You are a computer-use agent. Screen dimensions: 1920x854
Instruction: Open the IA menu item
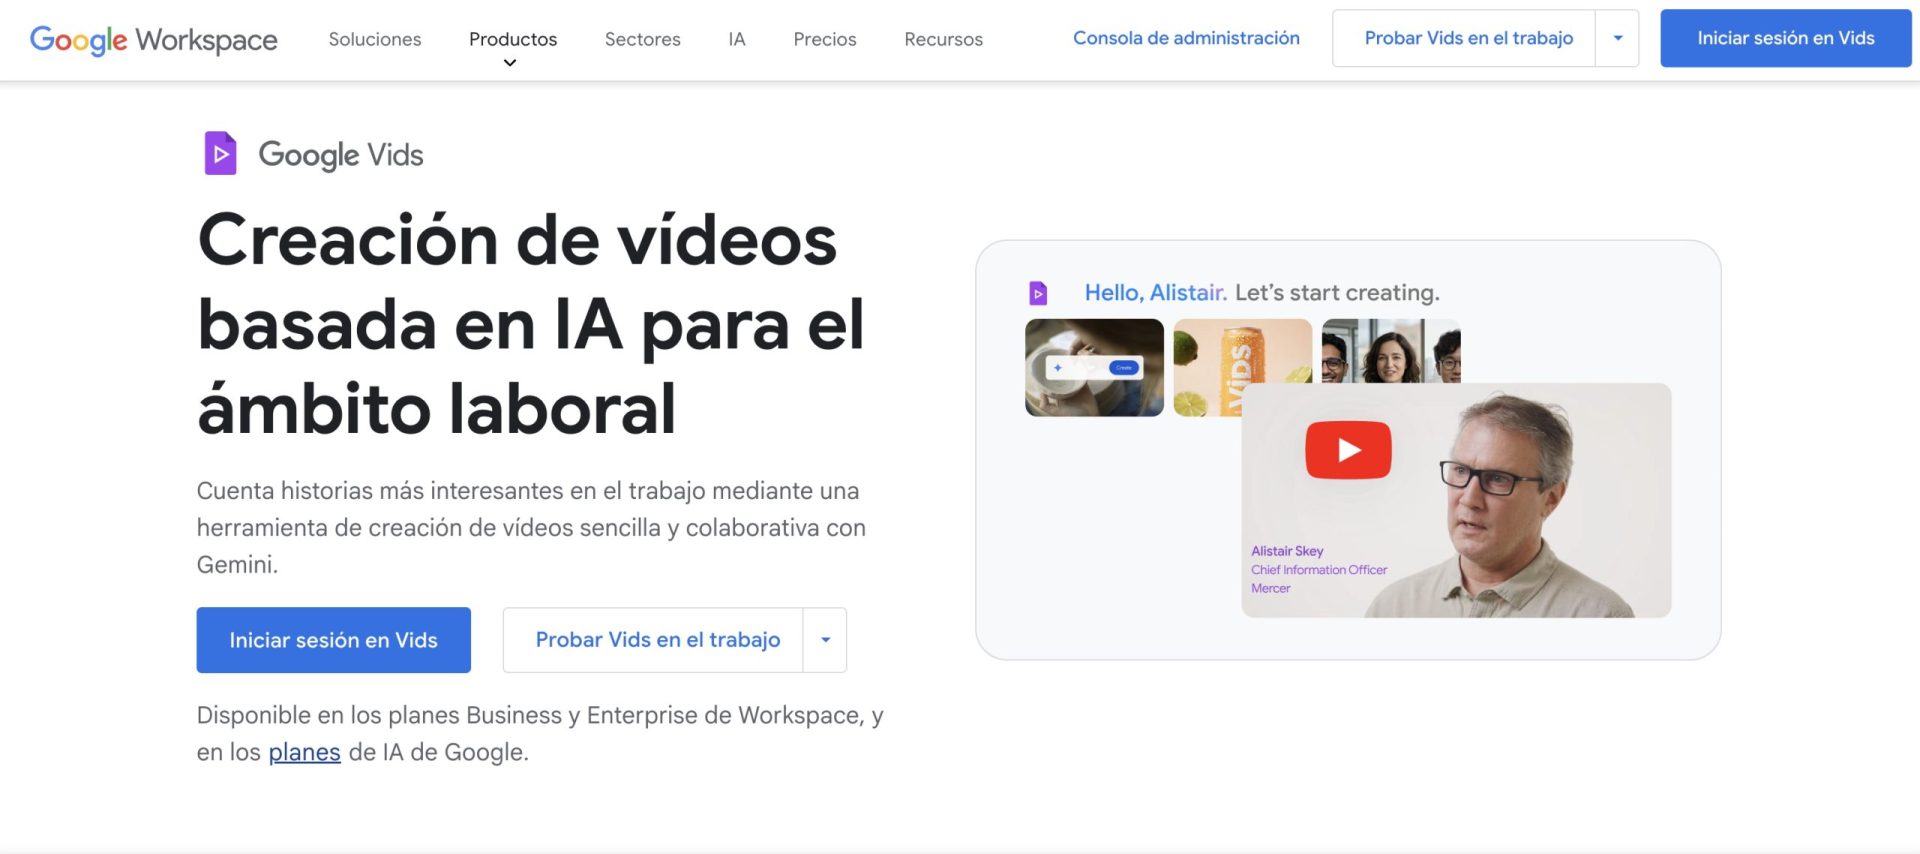(737, 39)
